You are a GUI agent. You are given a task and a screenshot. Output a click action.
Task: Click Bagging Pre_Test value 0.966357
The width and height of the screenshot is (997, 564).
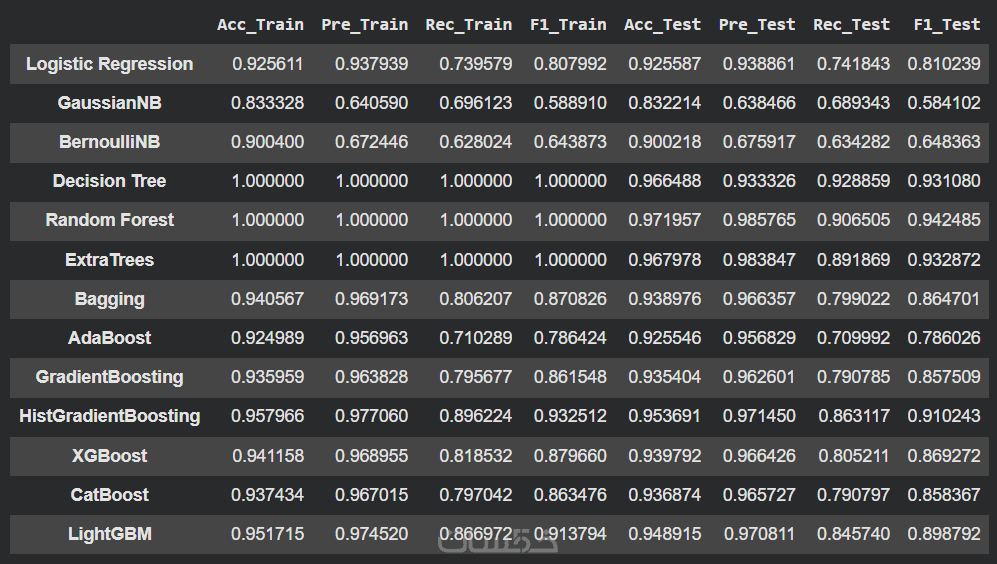tap(759, 299)
